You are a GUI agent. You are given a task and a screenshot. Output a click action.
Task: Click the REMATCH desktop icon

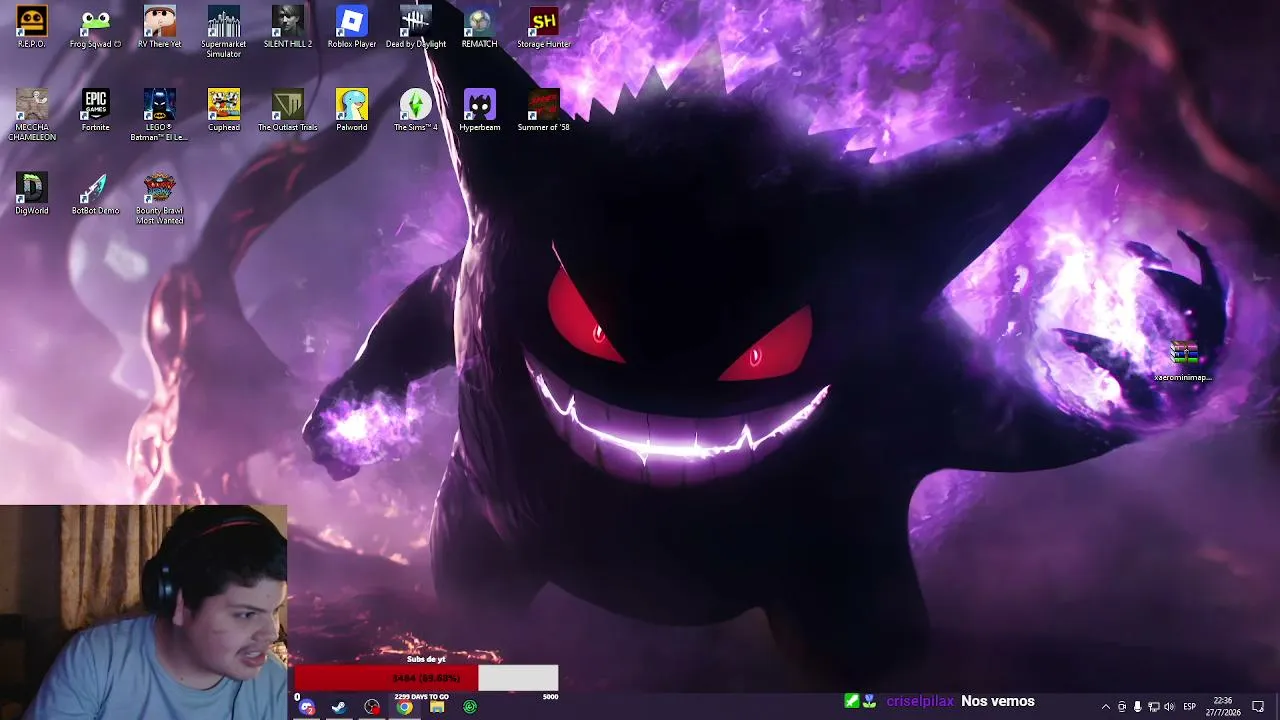(480, 27)
